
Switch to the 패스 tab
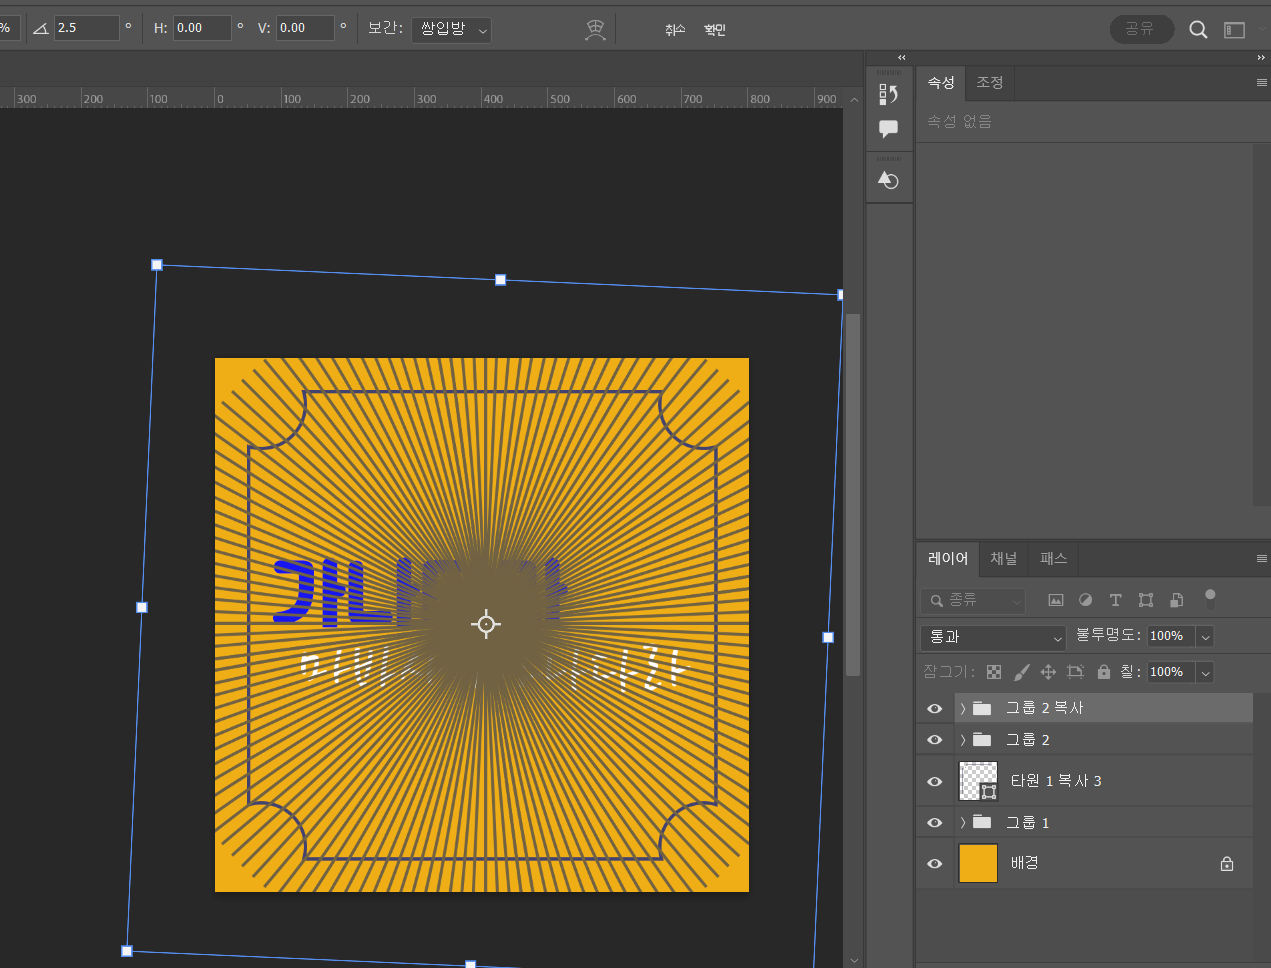tap(1053, 559)
